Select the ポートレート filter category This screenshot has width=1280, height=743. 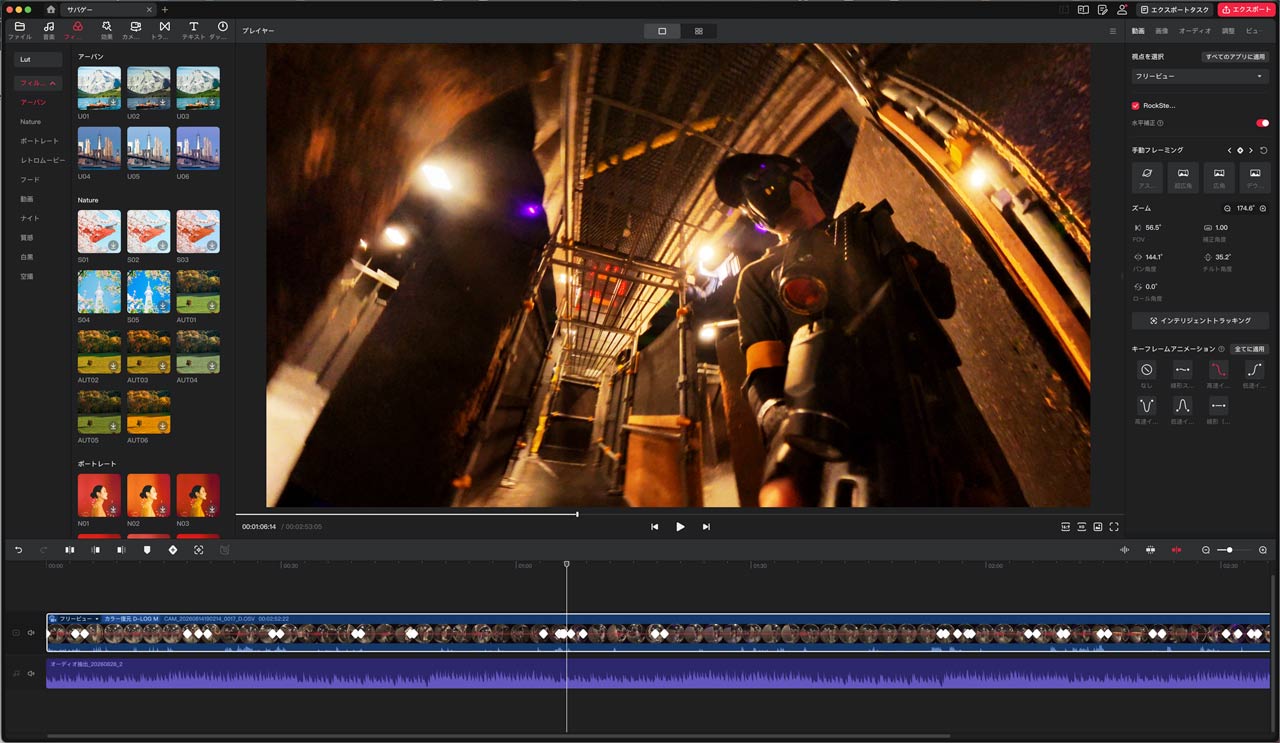coord(40,141)
